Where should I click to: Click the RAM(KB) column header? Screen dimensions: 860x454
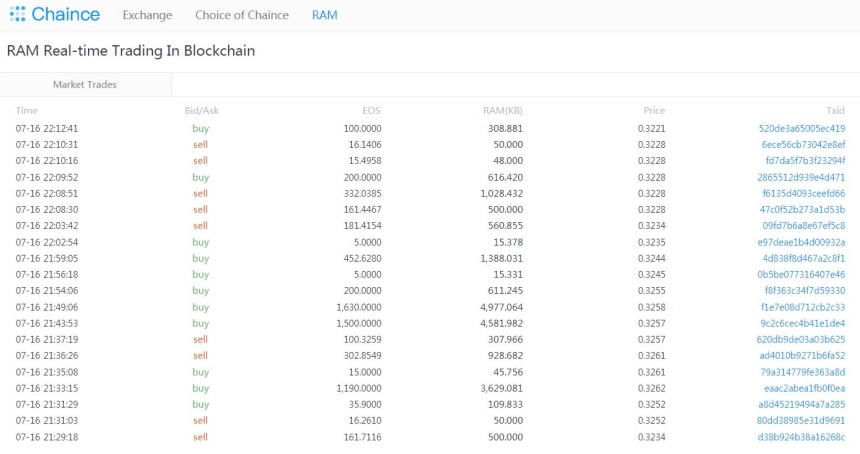click(x=502, y=110)
